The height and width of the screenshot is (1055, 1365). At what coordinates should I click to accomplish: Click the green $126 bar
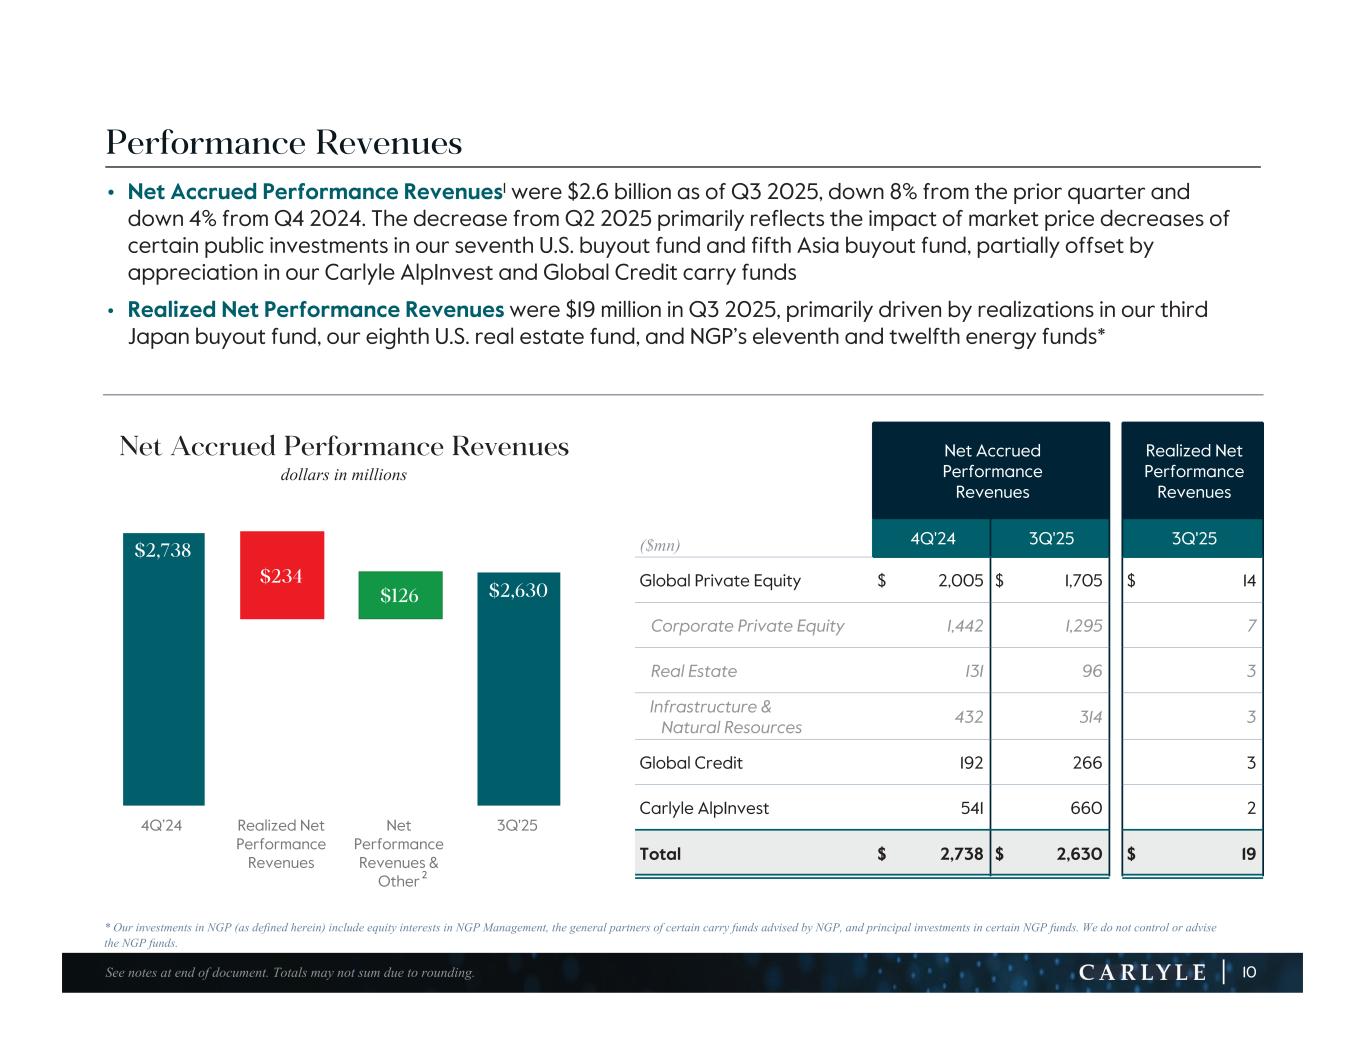[x=400, y=595]
